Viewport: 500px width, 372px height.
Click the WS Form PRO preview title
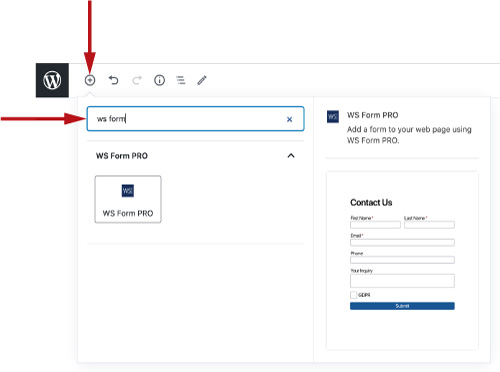pos(373,115)
